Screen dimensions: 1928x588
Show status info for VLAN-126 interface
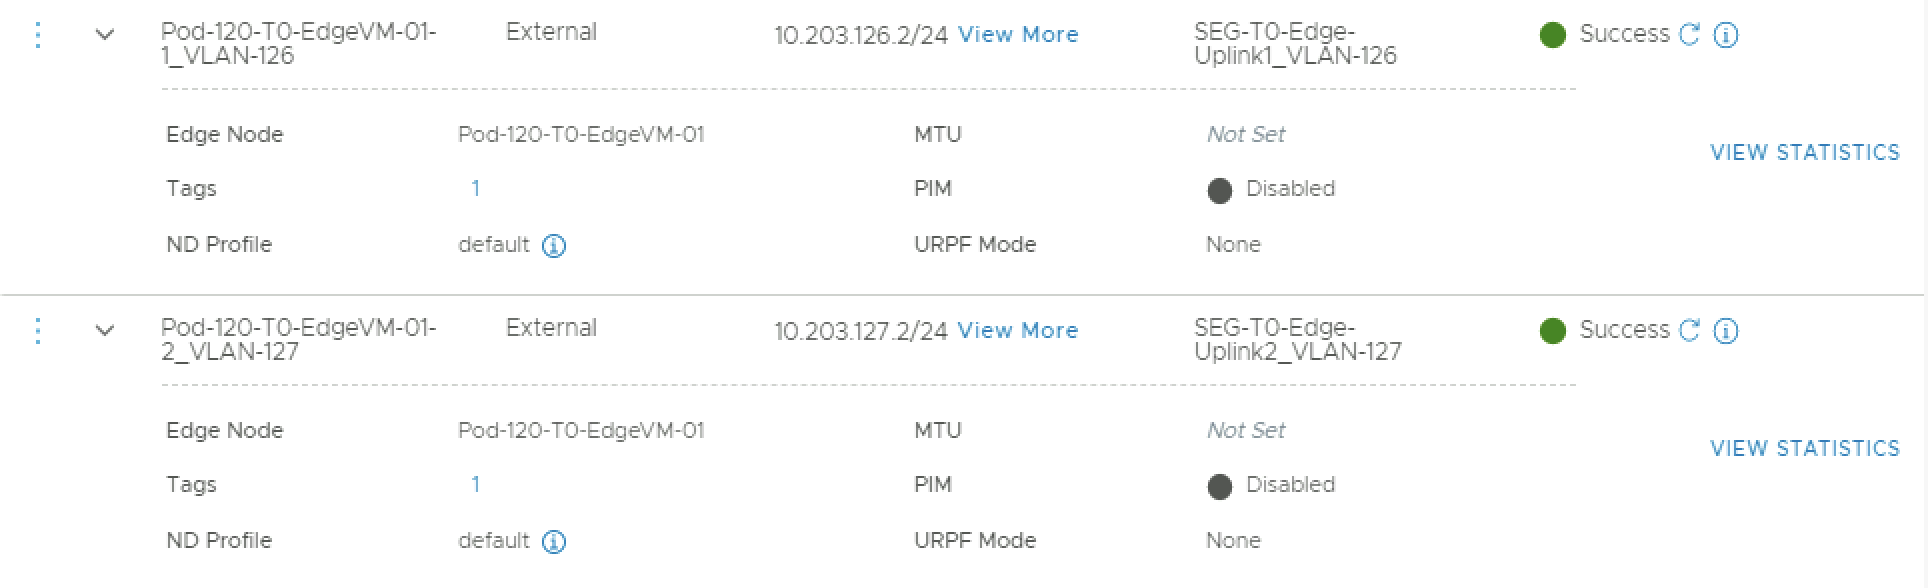click(x=1726, y=36)
